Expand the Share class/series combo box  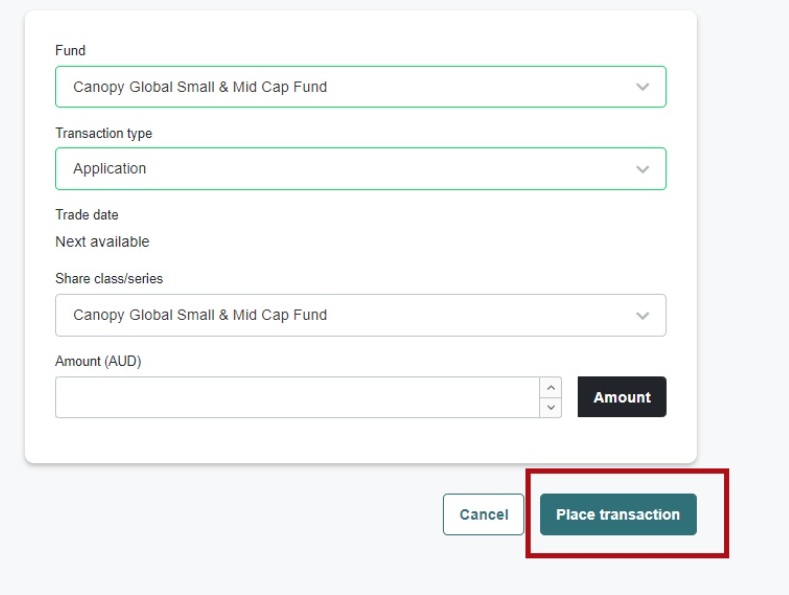point(360,315)
